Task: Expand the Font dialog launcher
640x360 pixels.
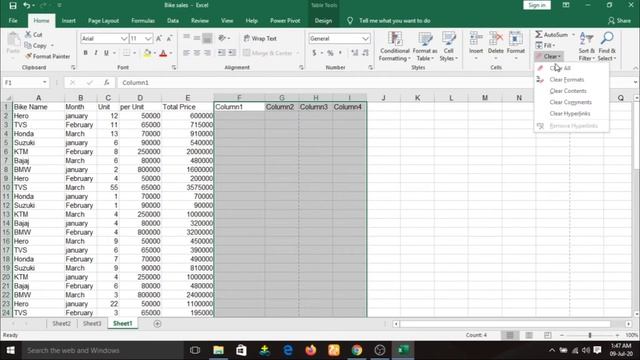Action: click(x=174, y=67)
